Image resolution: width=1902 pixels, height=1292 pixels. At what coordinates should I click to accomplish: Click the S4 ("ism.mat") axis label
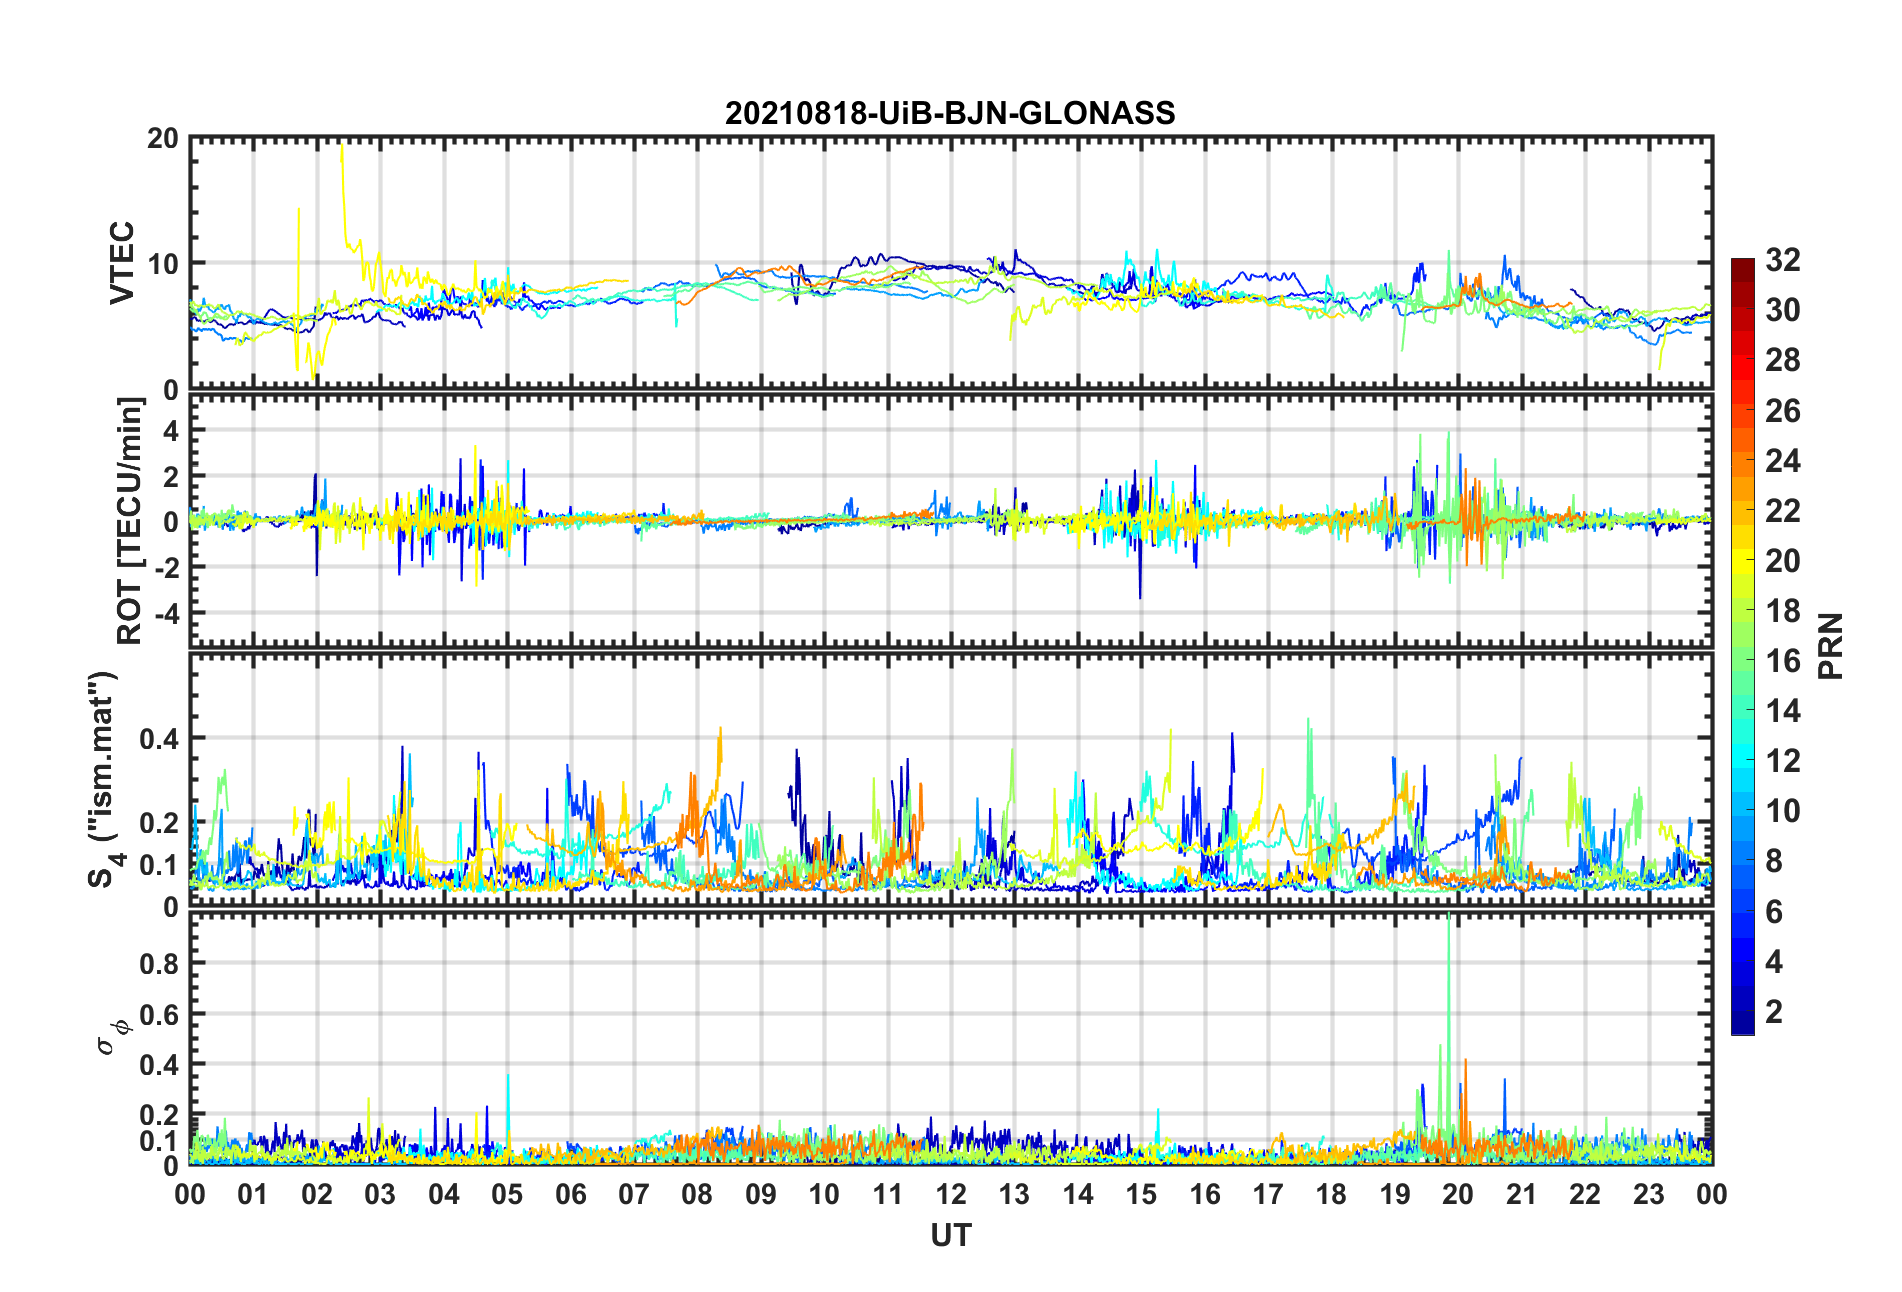coord(103,779)
